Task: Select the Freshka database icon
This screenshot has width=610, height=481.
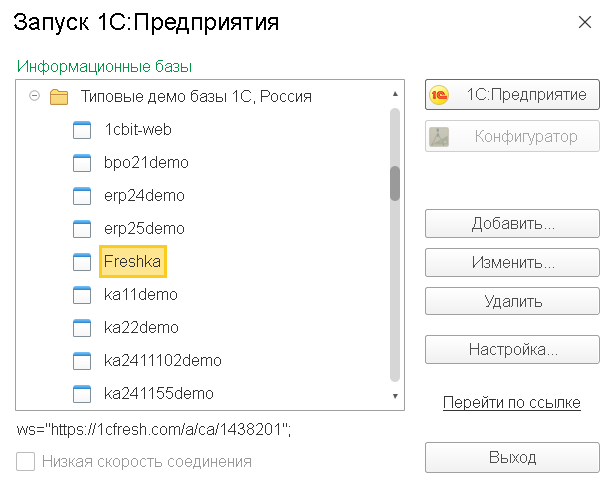Action: pyautogui.click(x=82, y=262)
